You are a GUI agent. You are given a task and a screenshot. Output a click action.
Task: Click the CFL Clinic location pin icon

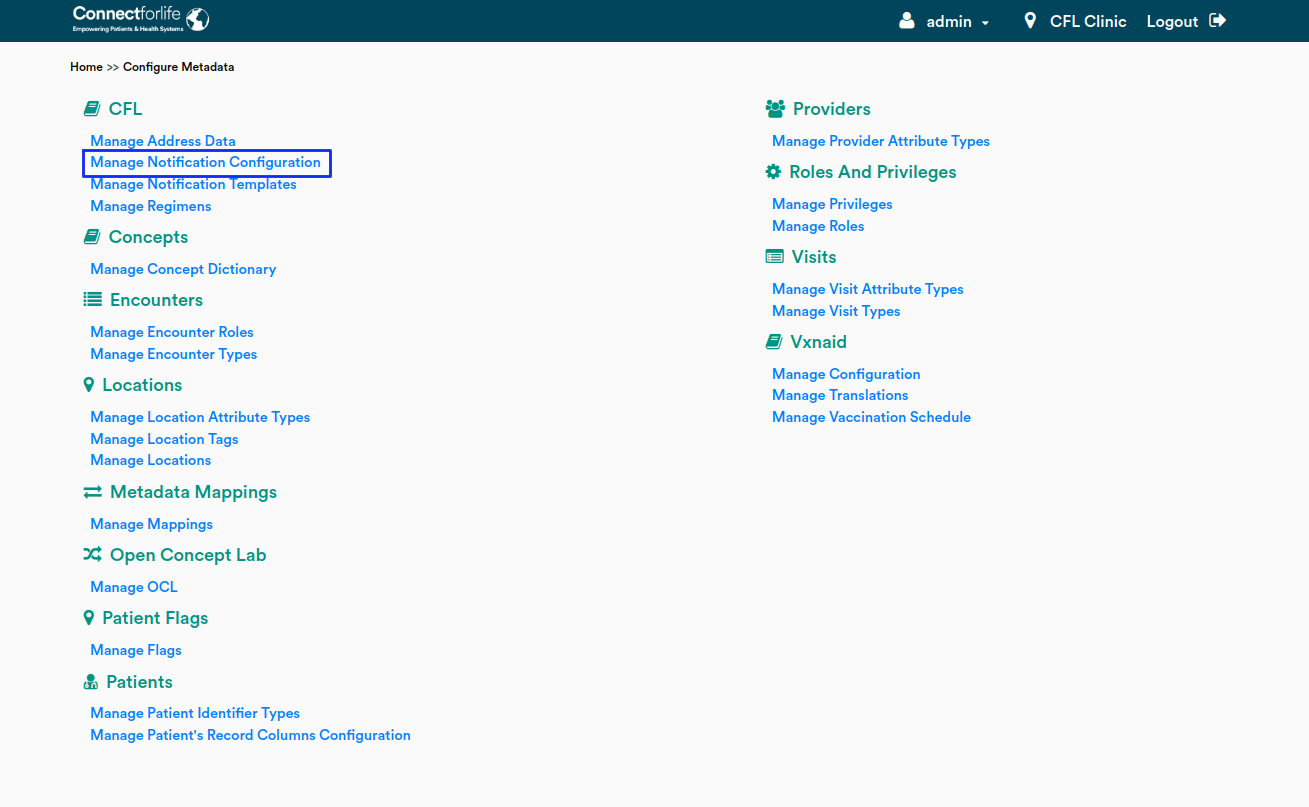(1030, 21)
